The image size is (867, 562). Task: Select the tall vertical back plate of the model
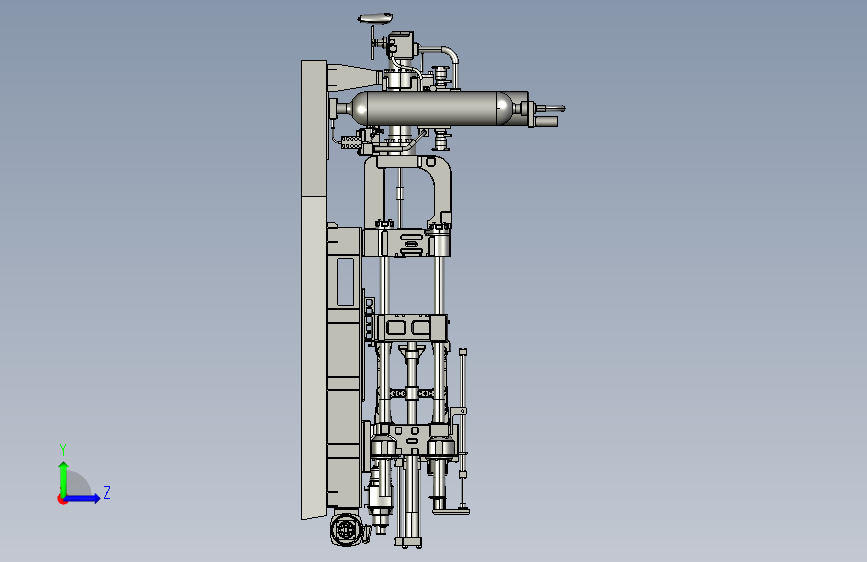(314, 290)
